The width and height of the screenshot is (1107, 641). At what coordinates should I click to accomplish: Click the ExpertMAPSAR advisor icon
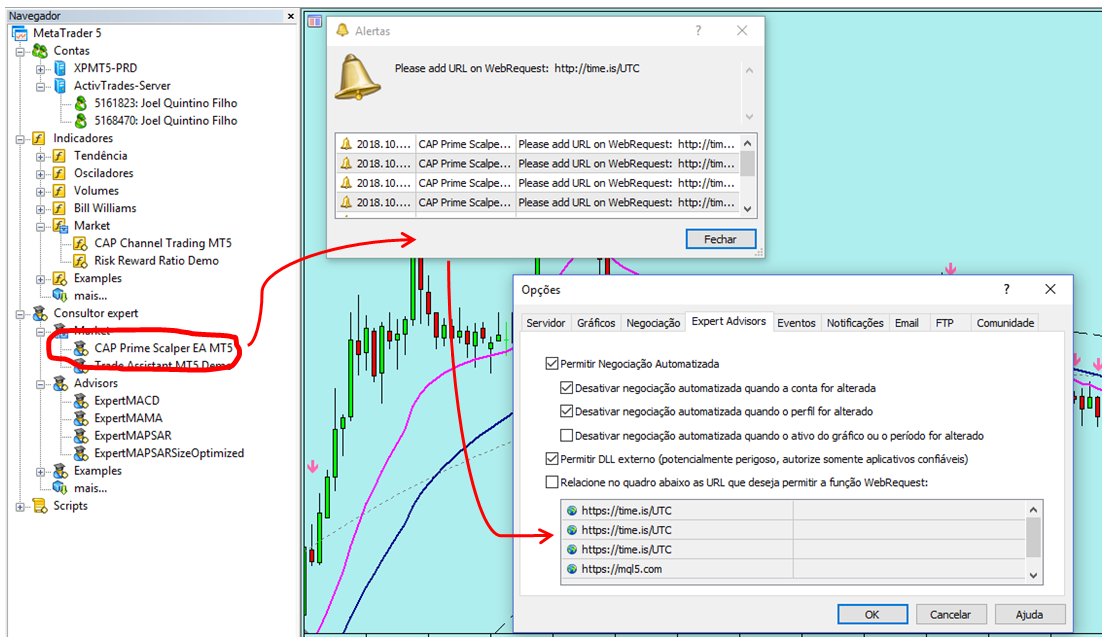[81, 436]
